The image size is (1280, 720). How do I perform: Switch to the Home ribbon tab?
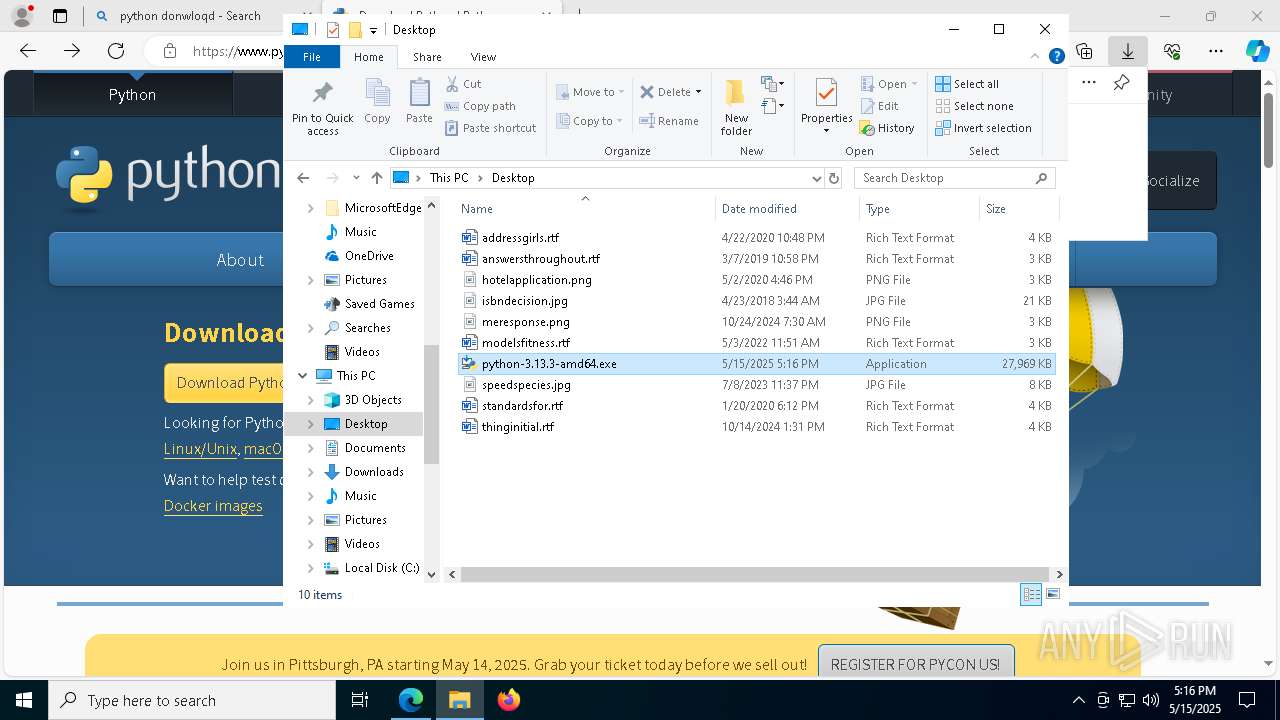[369, 57]
